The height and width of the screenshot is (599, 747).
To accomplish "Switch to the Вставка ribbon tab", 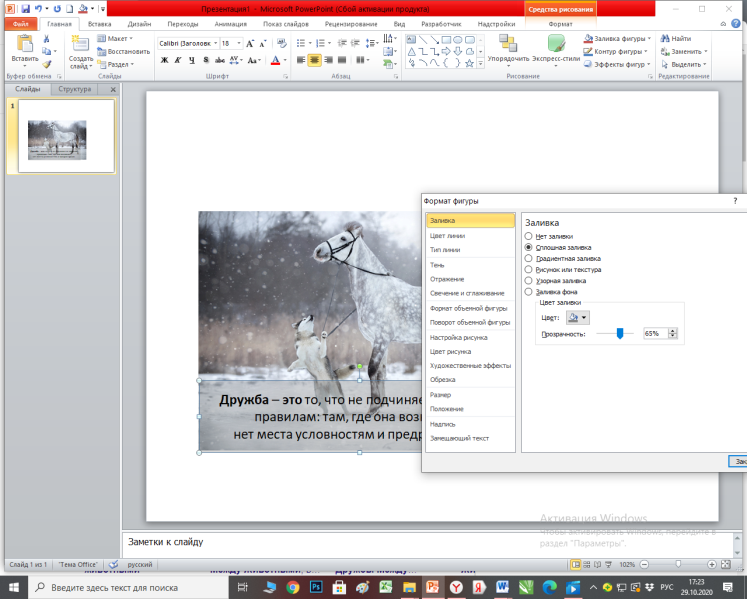I will coord(100,24).
